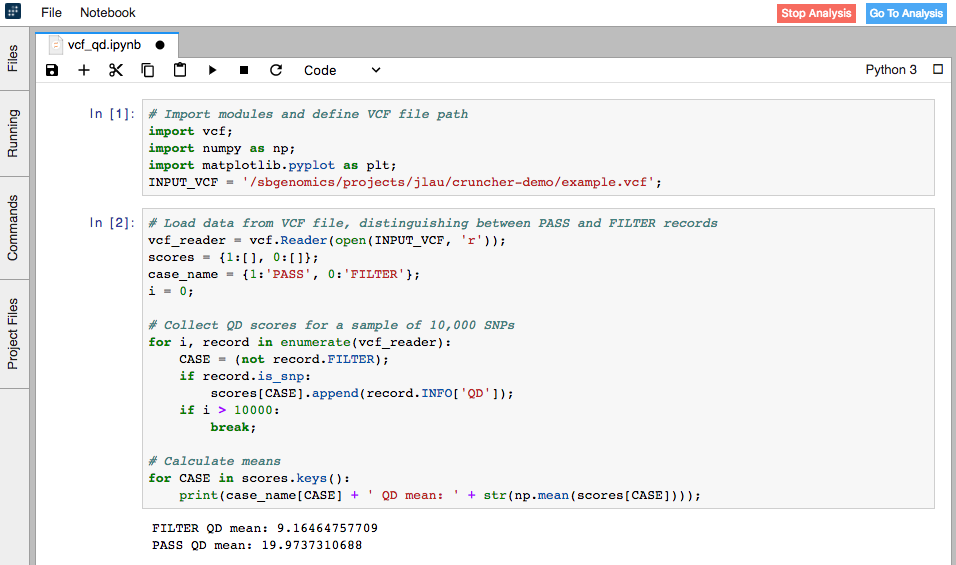Viewport: 956px width, 565px height.
Task: Click the Python 3 kernel name
Action: click(891, 69)
